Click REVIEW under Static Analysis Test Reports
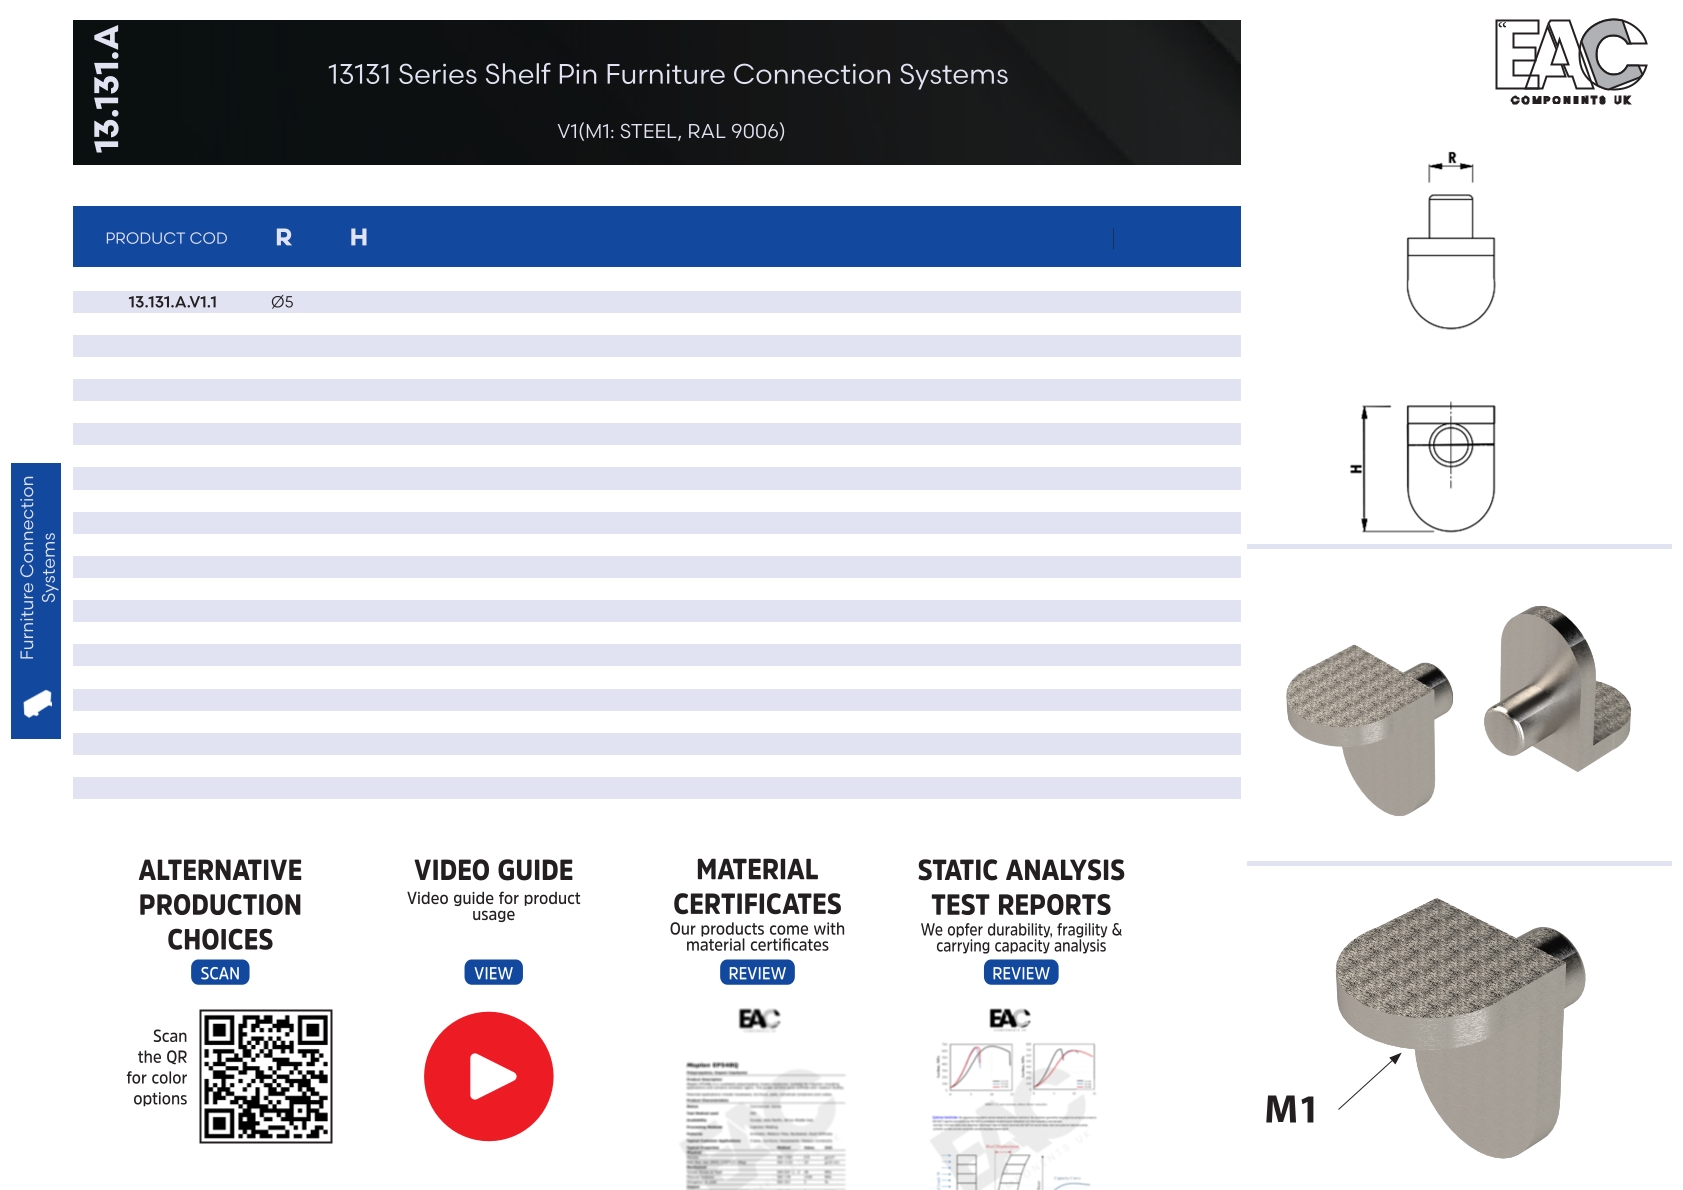The height and width of the screenshot is (1190, 1683). click(x=1021, y=973)
